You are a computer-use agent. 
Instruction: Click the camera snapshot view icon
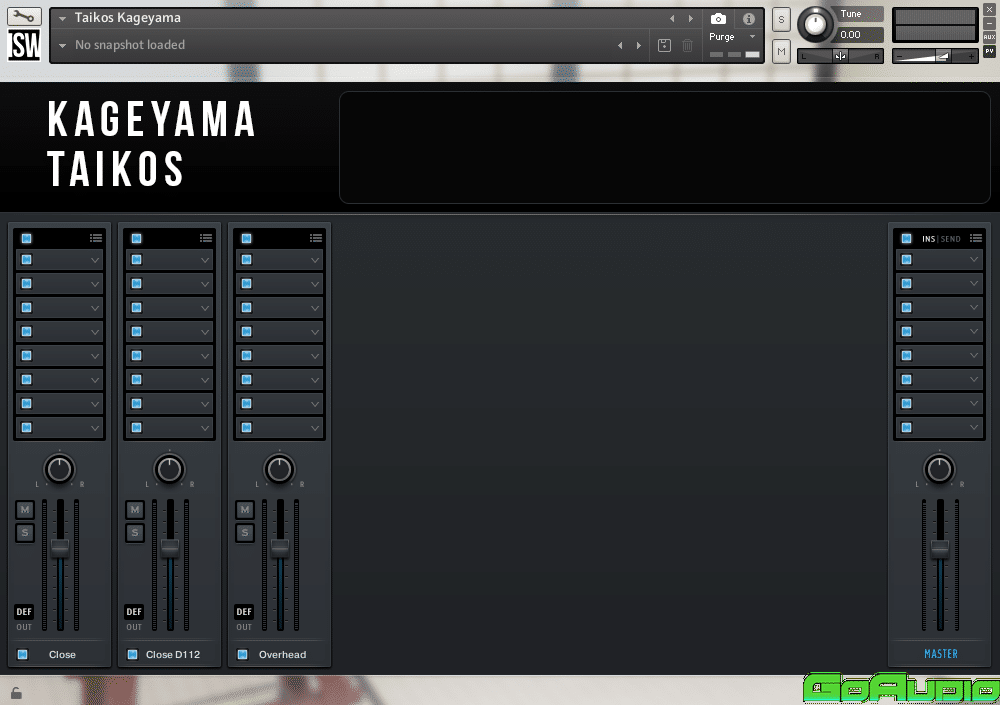tap(718, 19)
